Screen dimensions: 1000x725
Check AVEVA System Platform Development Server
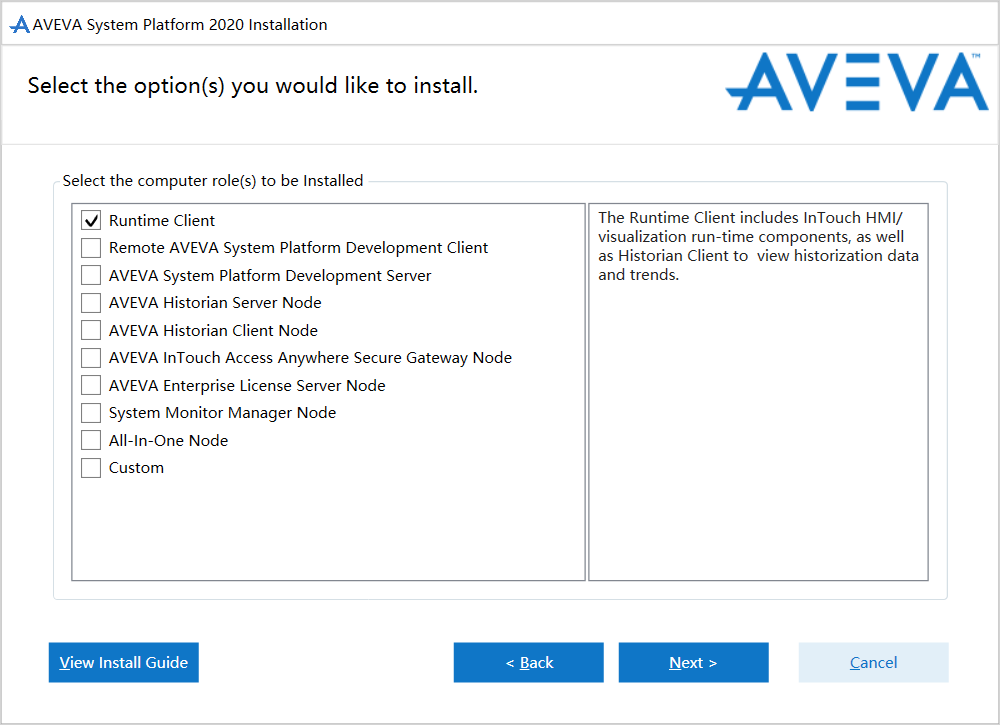91,276
